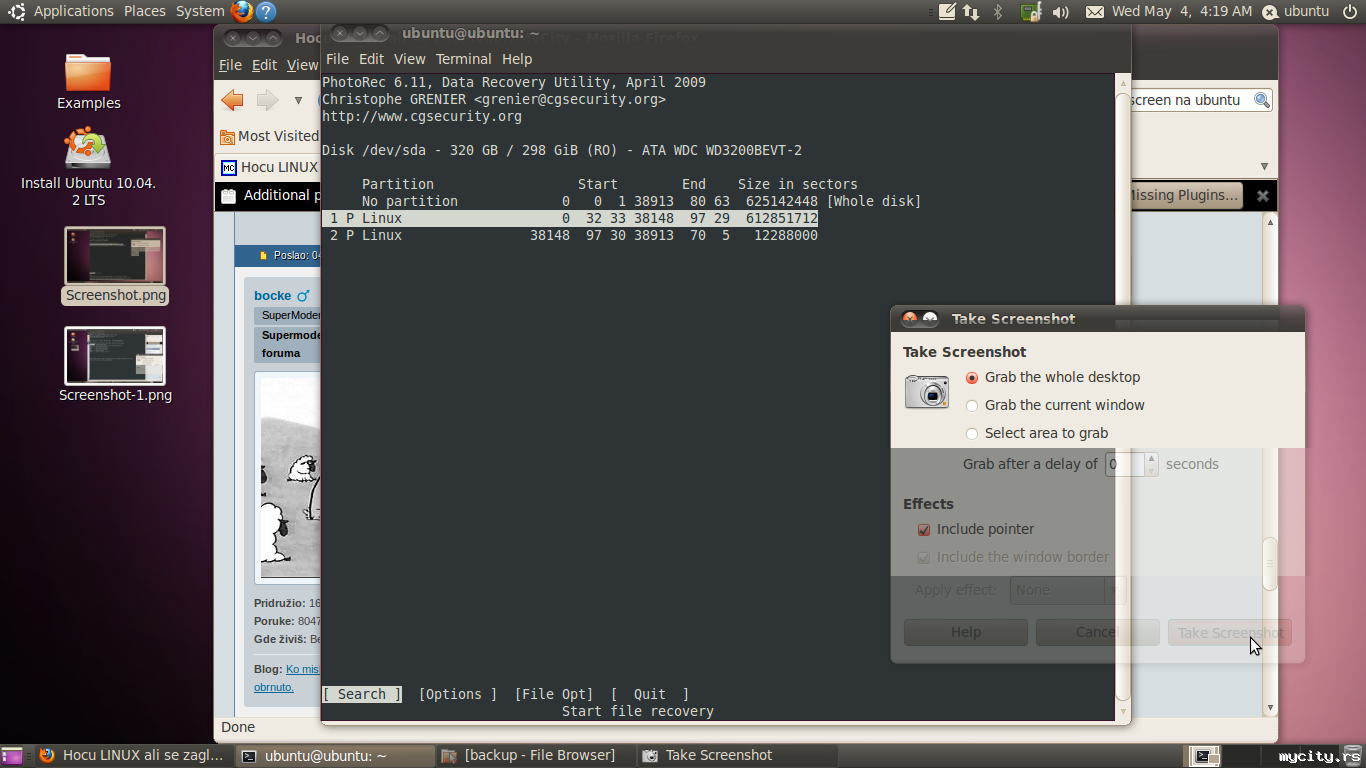This screenshot has height=768, width=1366.
Task: Increase the delay seconds stepper
Action: click(1151, 459)
